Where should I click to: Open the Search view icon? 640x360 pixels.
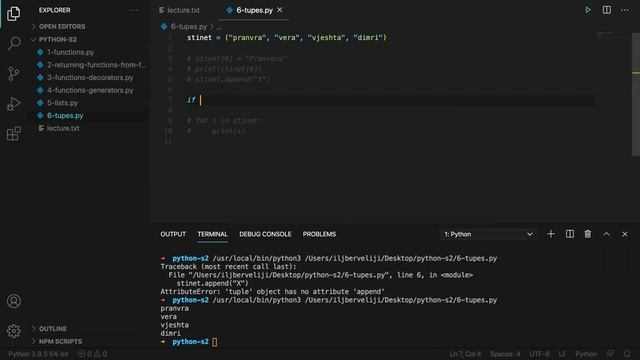click(x=14, y=43)
